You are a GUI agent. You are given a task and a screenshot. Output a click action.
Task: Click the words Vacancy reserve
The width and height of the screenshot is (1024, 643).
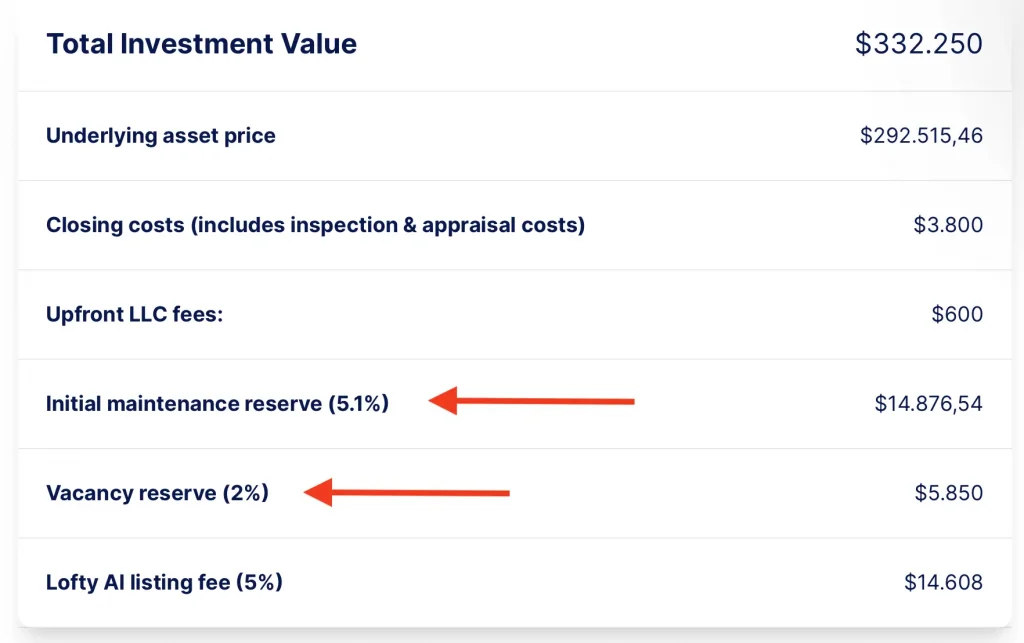pyautogui.click(x=130, y=493)
